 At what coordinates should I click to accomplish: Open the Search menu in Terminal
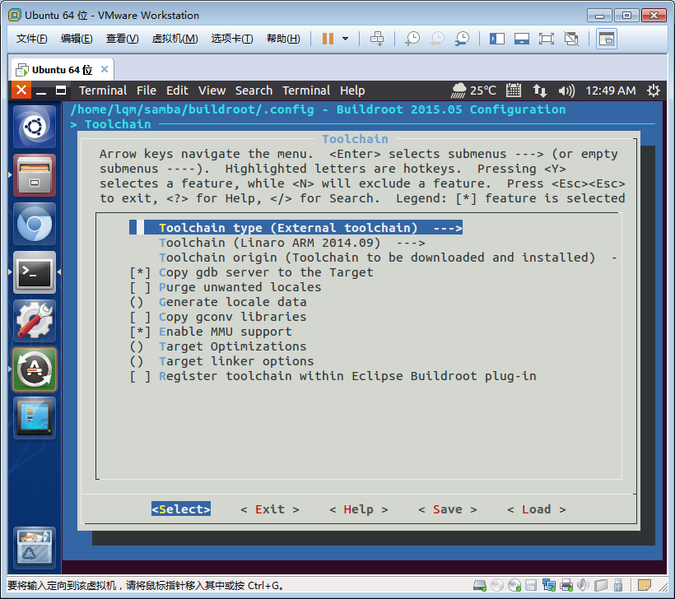254,90
